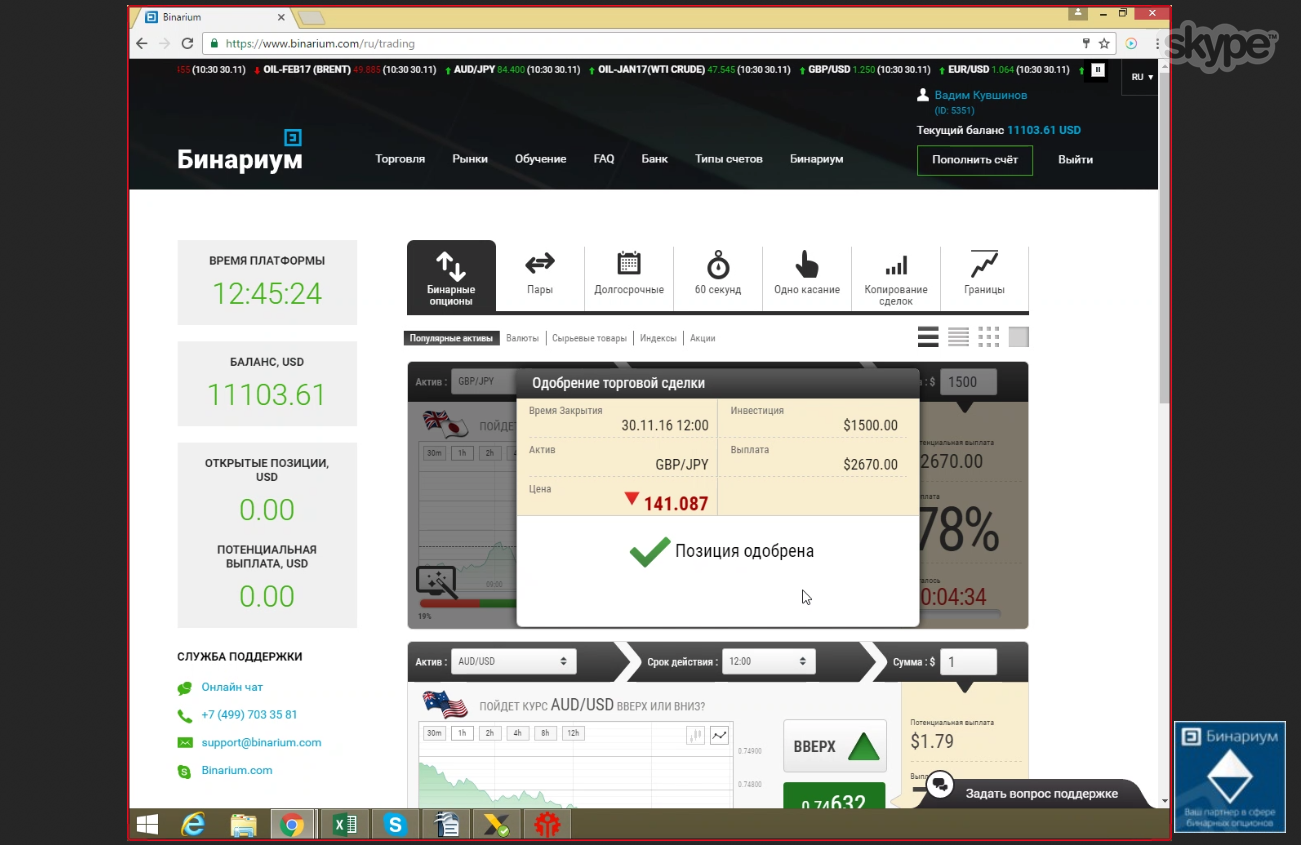The height and width of the screenshot is (845, 1301).
Task: Select the single large tile view icon
Action: click(1018, 337)
